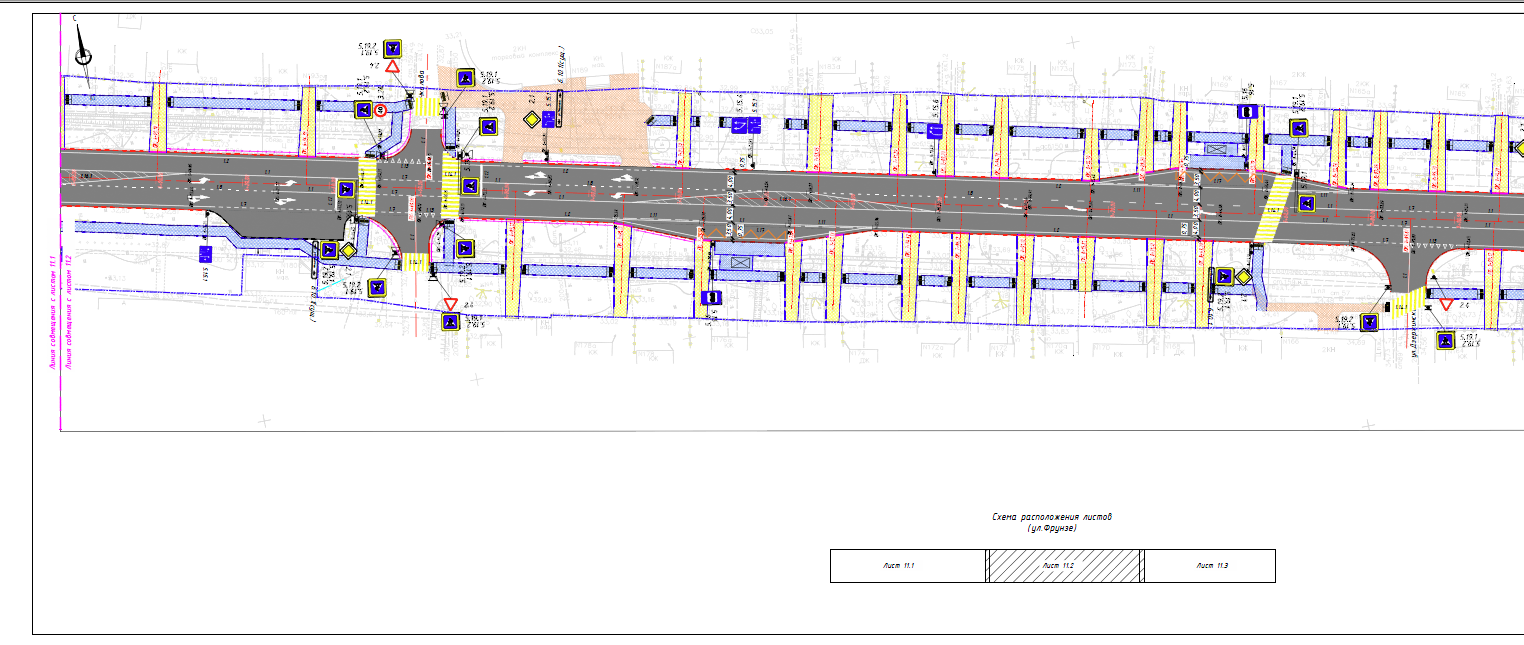
Task: Select the upward red triangle sign near top-left pedestrian sign
Action: [x=393, y=66]
